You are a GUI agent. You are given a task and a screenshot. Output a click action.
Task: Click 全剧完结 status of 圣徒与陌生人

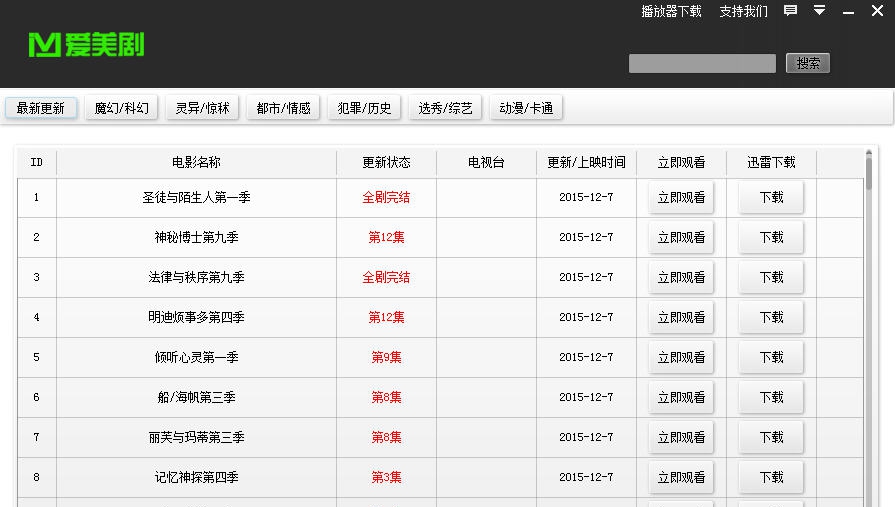(x=386, y=198)
